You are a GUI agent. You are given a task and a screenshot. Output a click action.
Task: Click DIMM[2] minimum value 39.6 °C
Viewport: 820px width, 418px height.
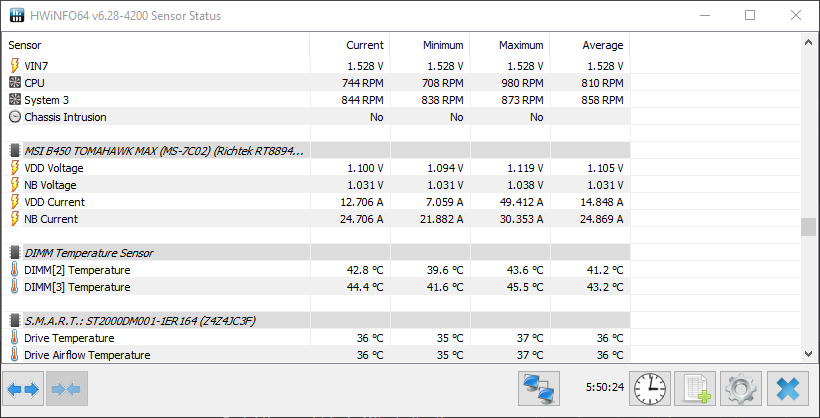(x=446, y=270)
